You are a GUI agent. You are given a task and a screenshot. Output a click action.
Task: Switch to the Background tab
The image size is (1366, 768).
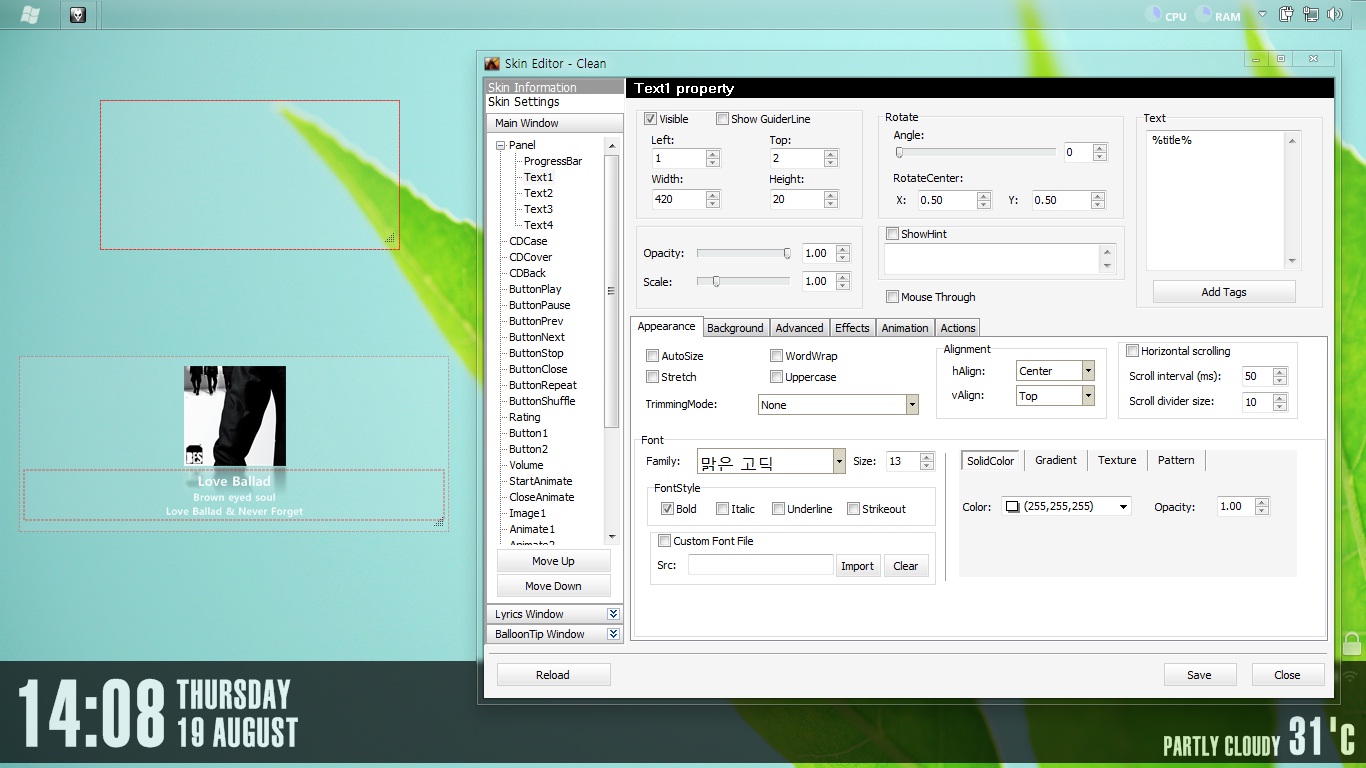click(735, 328)
